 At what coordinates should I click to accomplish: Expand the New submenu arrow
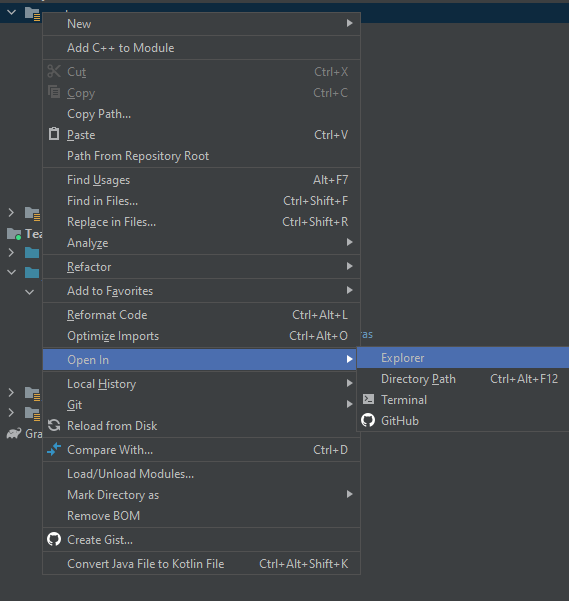coord(349,23)
